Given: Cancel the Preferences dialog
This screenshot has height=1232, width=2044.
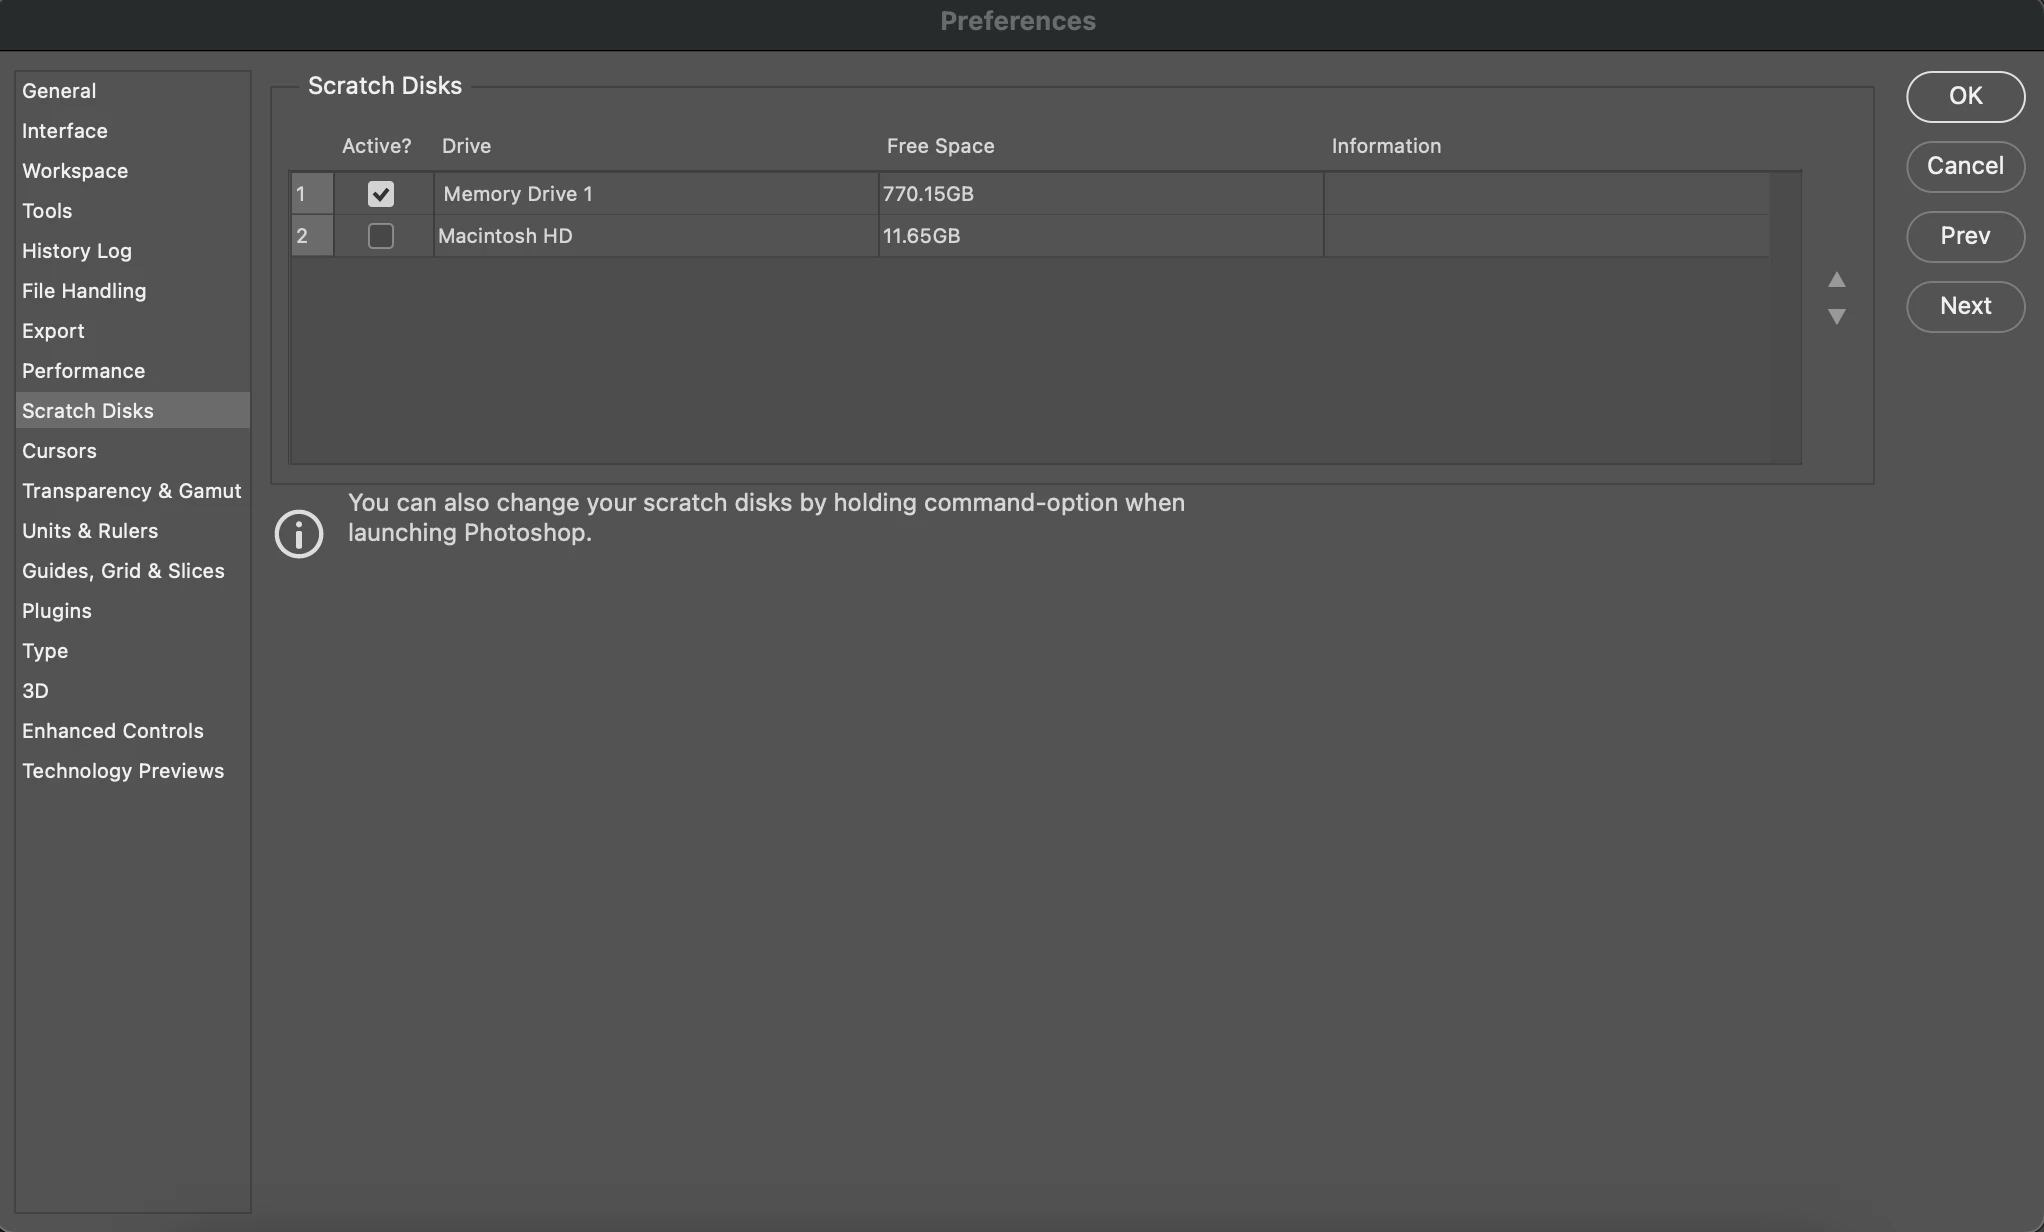Looking at the screenshot, I should [1964, 166].
